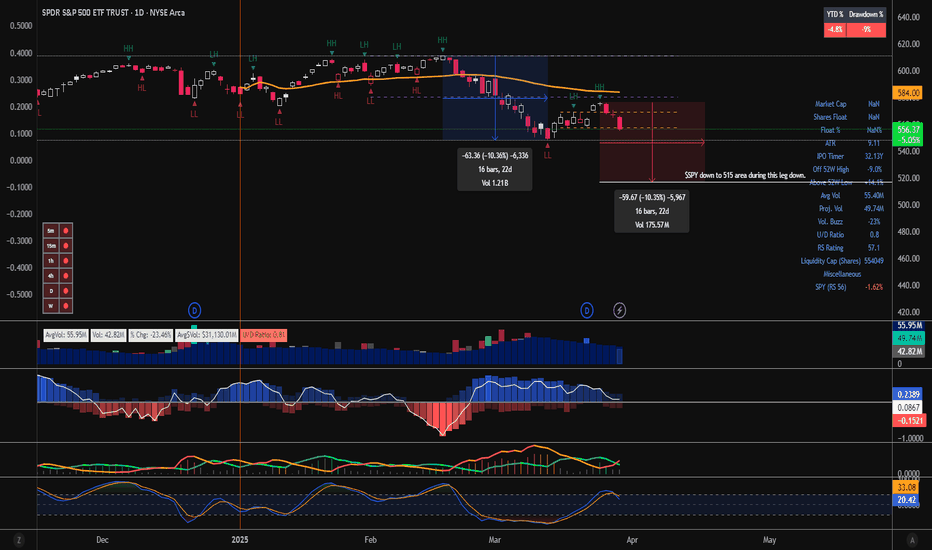The height and width of the screenshot is (550, 932).
Task: Select the 15m cell in timeframe table
Action: click(51, 246)
